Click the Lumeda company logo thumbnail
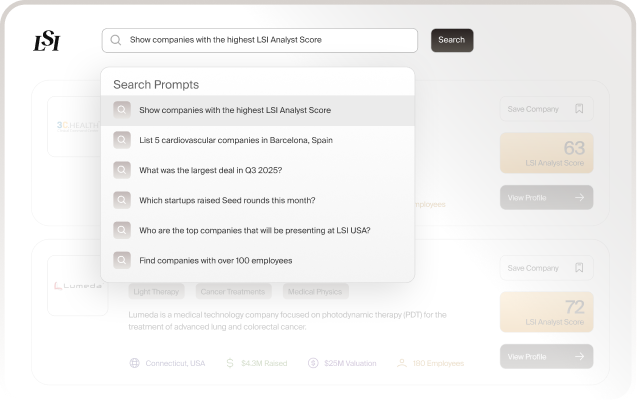The image size is (637, 405). coord(77,286)
